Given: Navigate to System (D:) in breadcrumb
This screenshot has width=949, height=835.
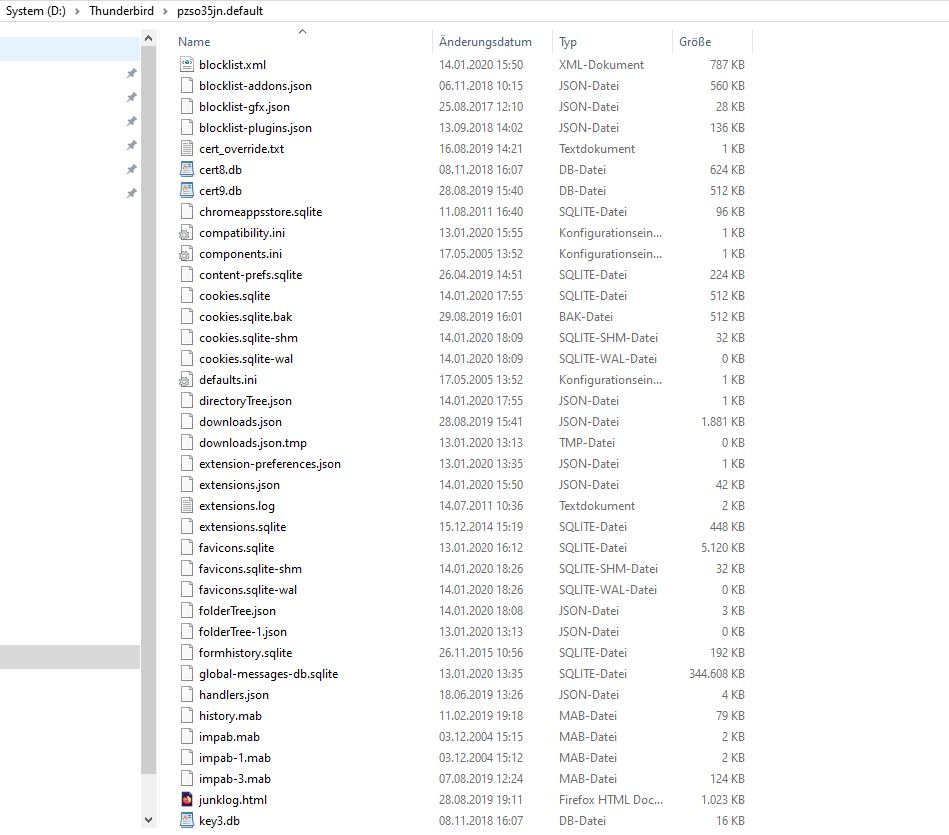Looking at the screenshot, I should [x=36, y=11].
